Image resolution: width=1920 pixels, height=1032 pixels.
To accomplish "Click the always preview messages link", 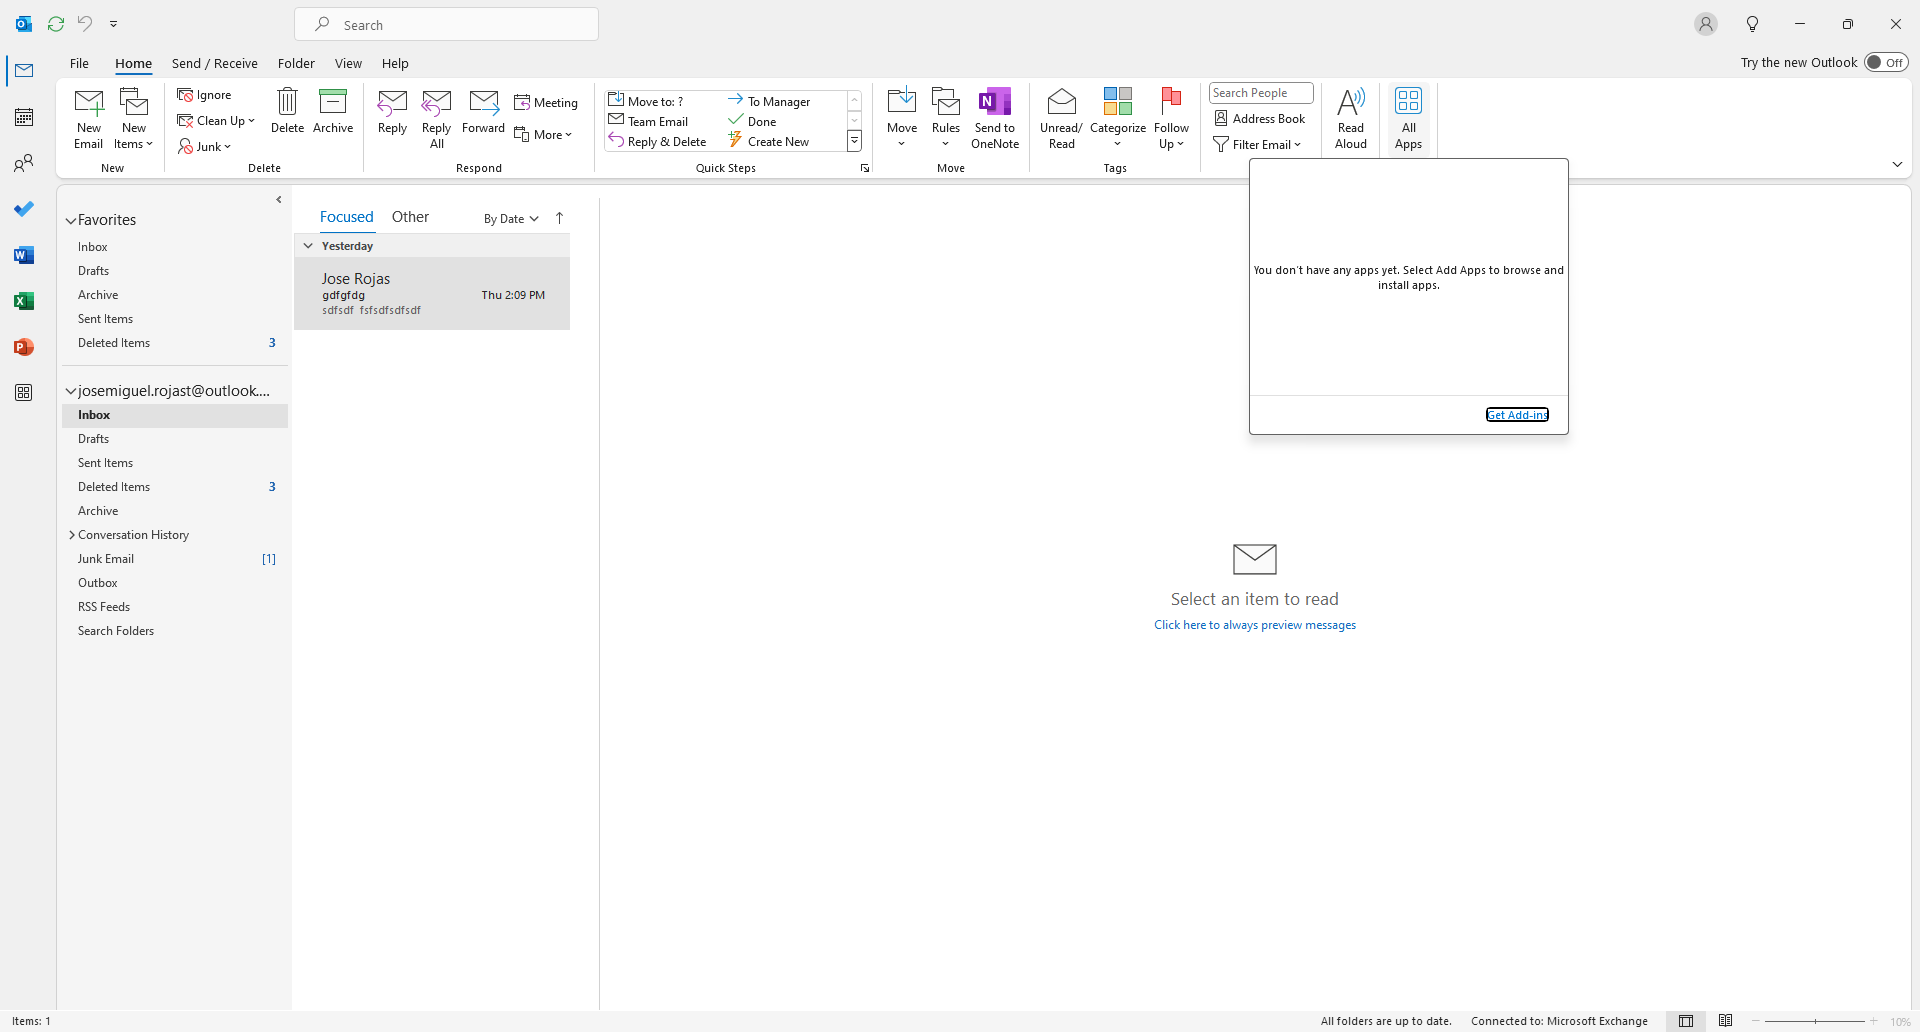I will coord(1254,625).
